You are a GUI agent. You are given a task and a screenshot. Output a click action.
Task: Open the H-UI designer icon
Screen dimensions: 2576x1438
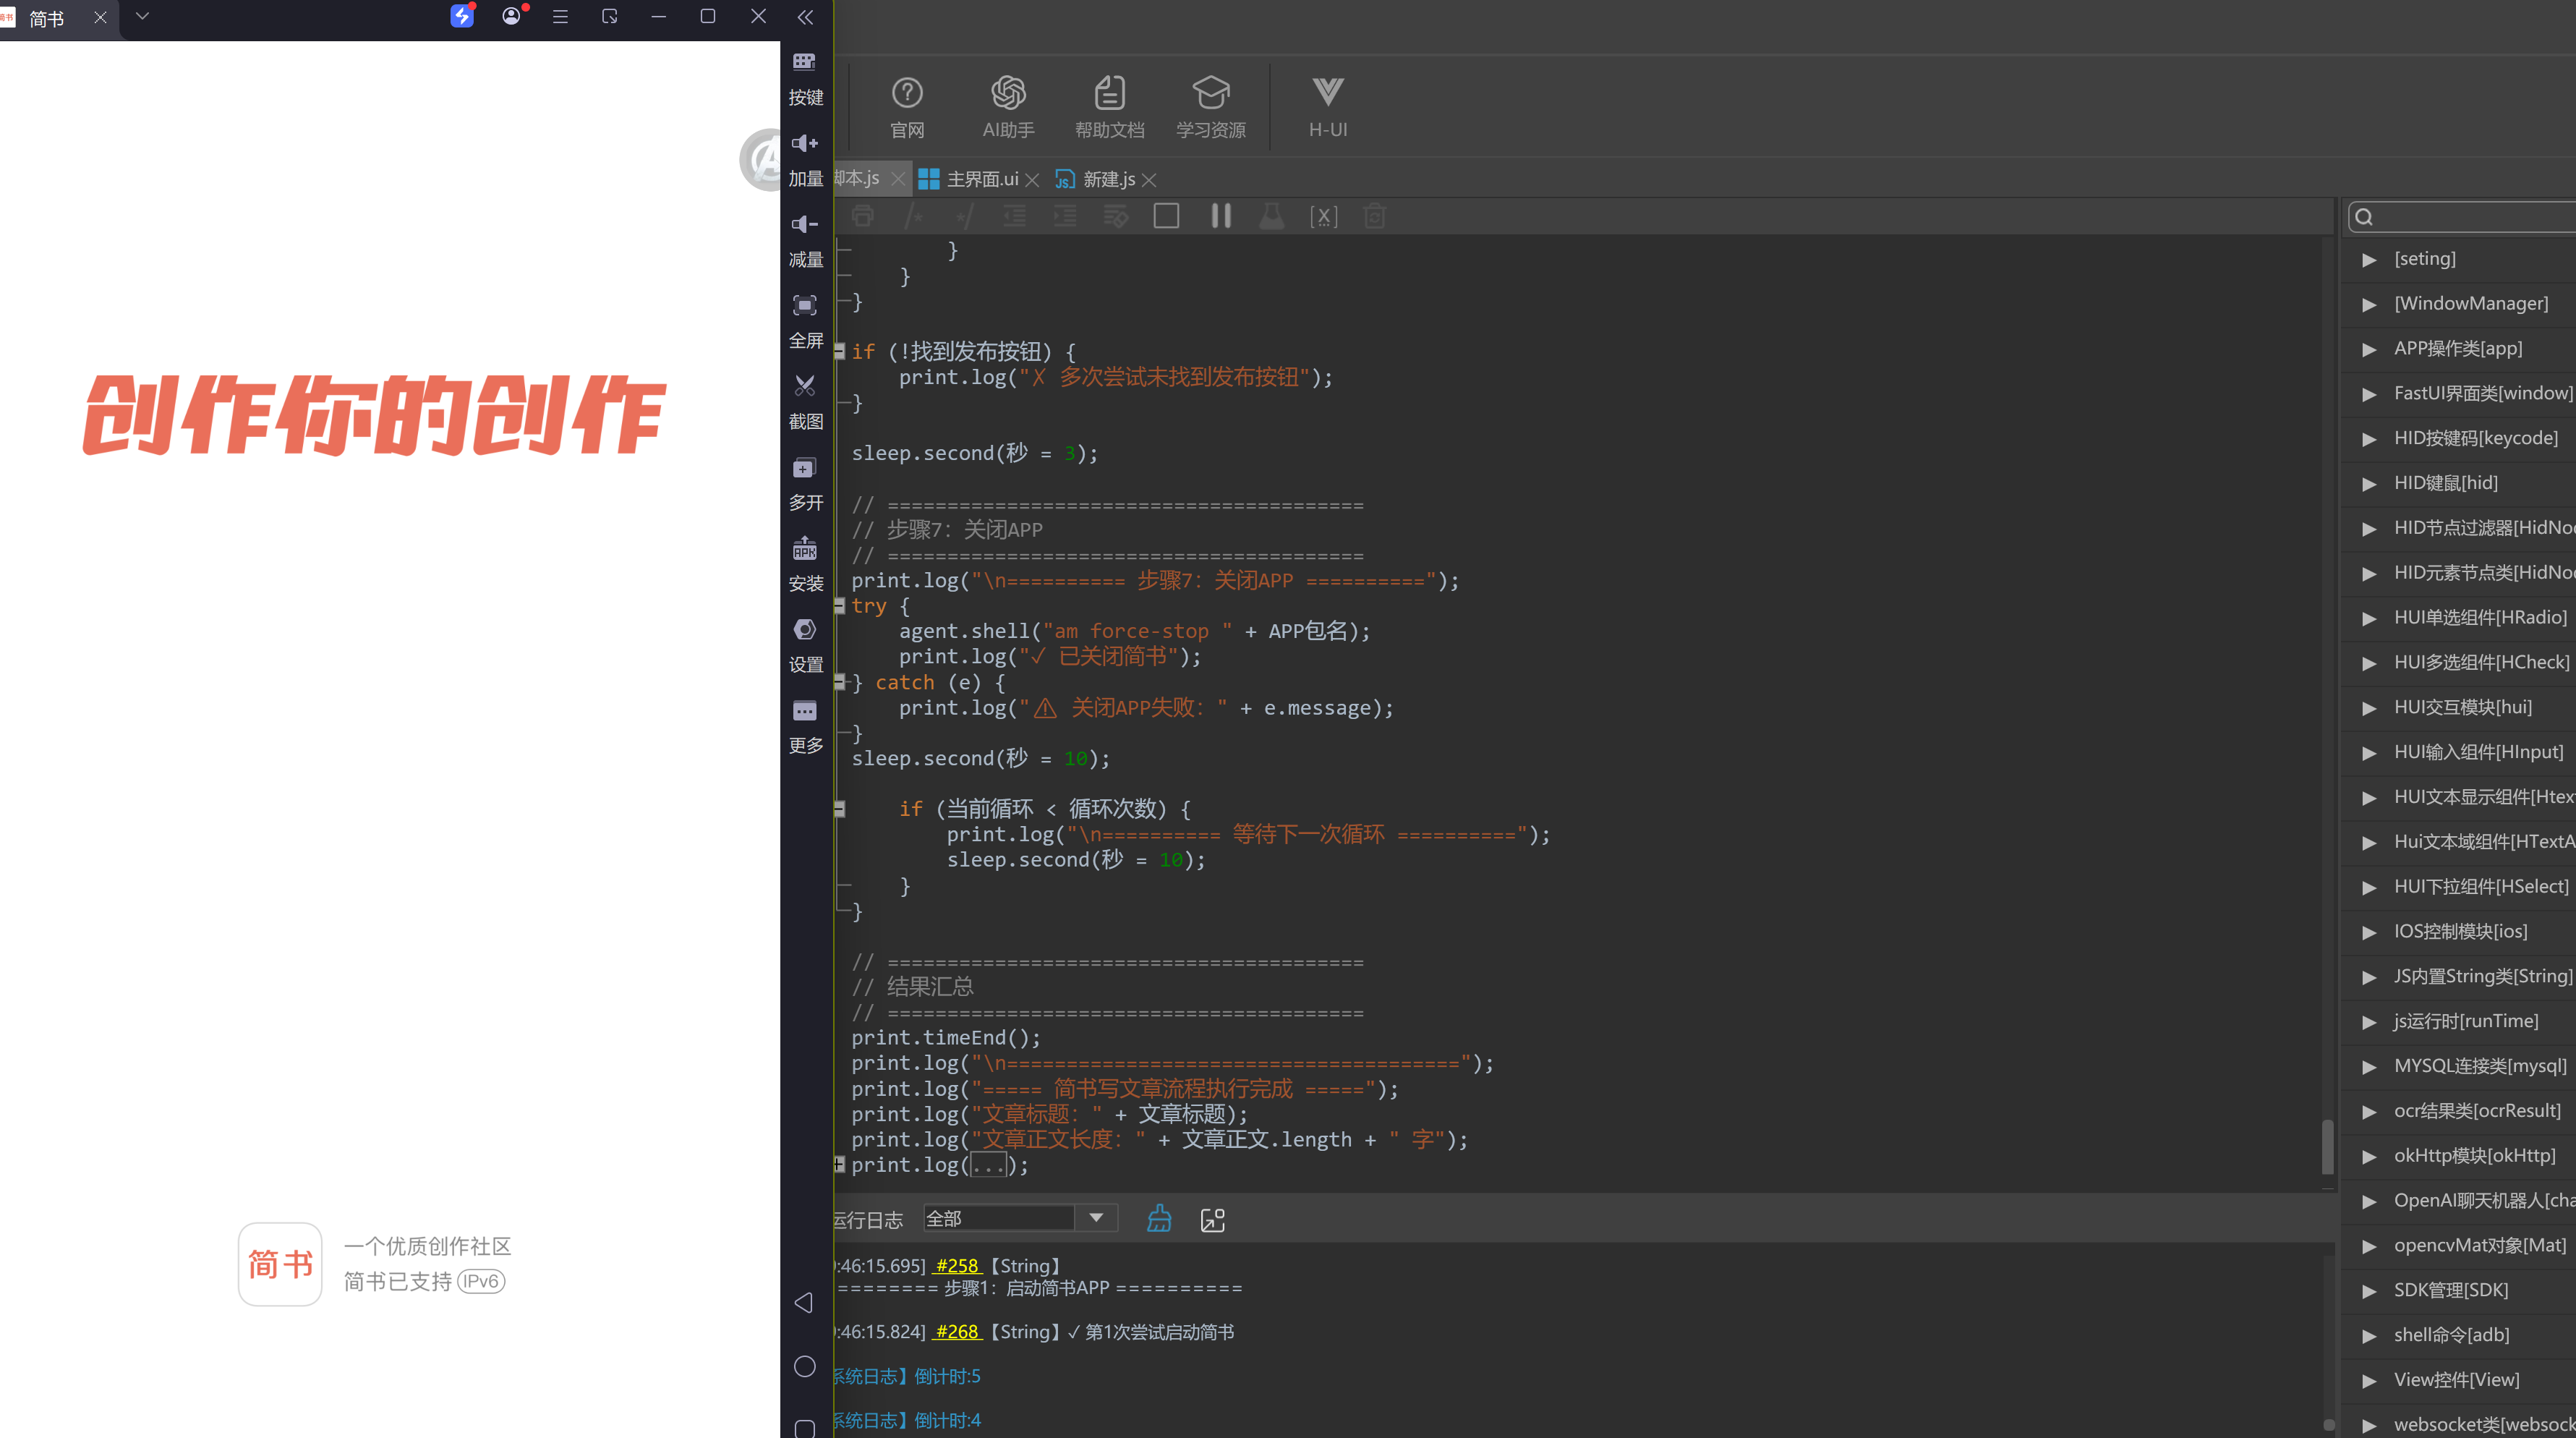[1328, 107]
